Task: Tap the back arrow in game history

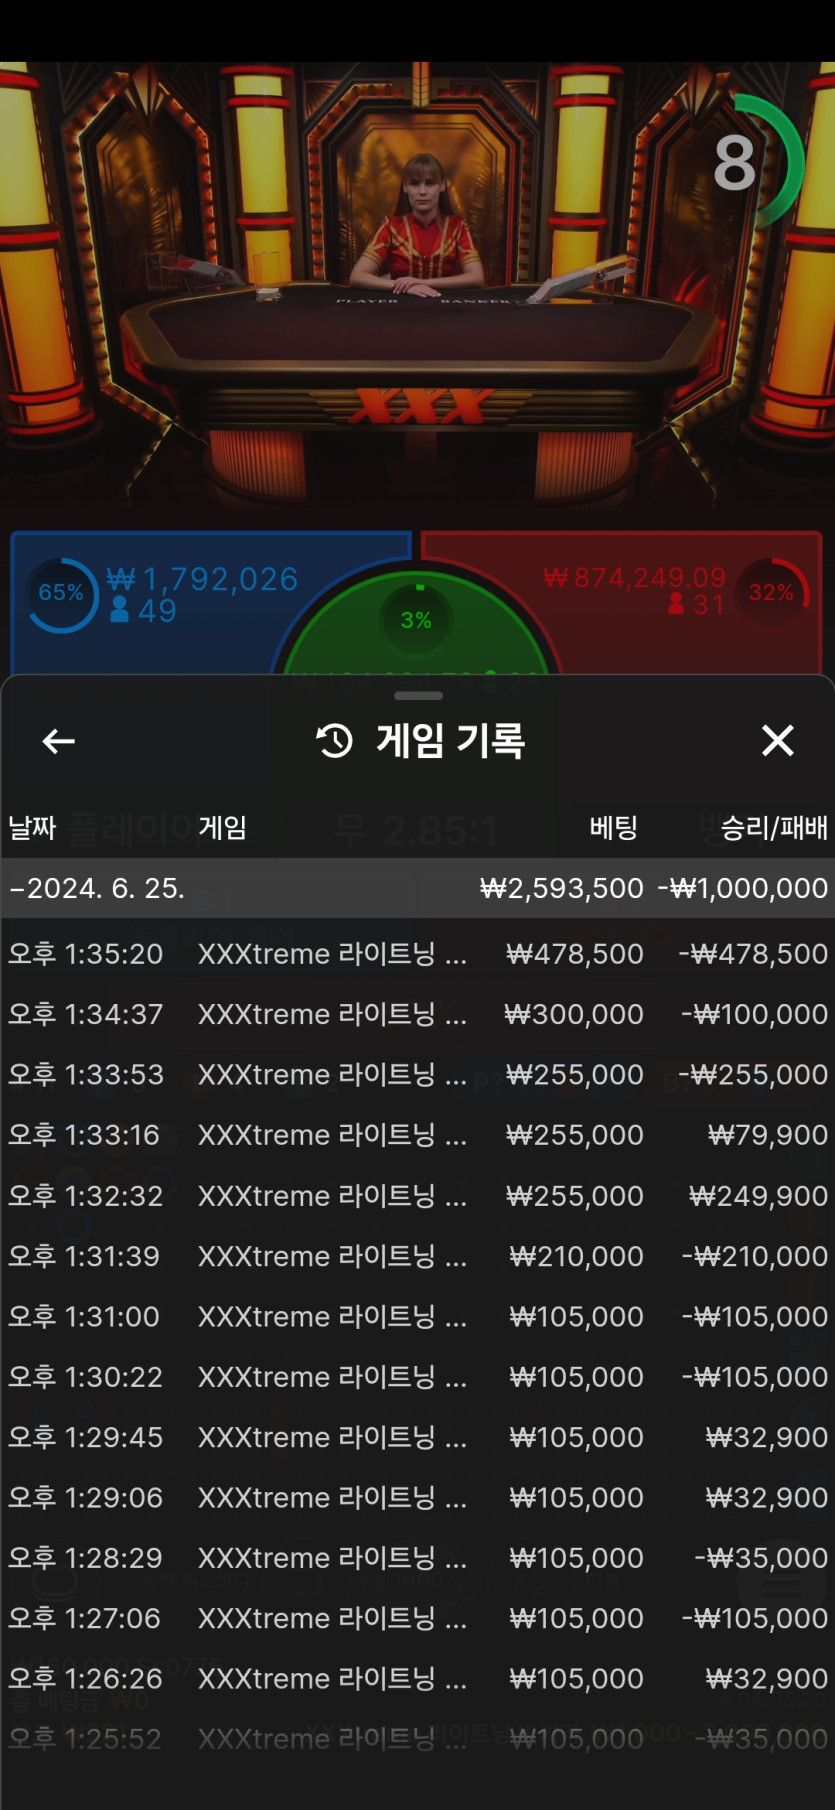Action: pos(59,741)
